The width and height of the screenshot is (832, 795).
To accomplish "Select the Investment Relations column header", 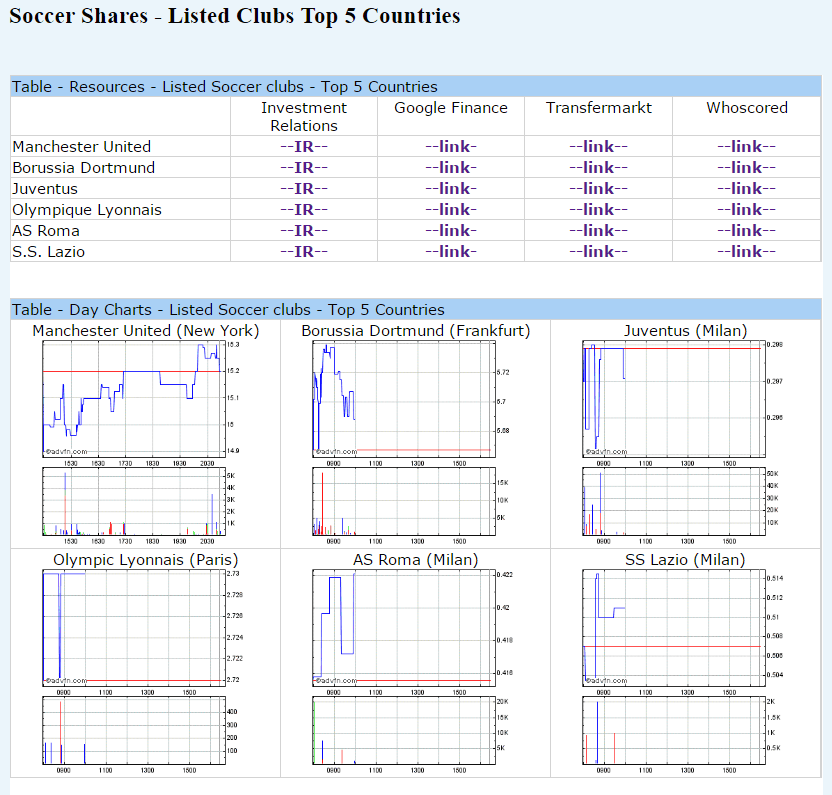I will [304, 116].
